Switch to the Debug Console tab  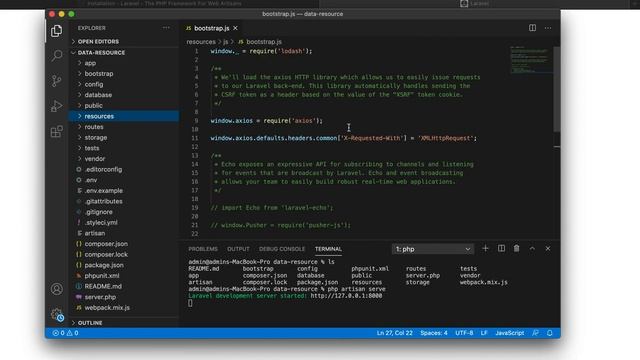[282, 249]
